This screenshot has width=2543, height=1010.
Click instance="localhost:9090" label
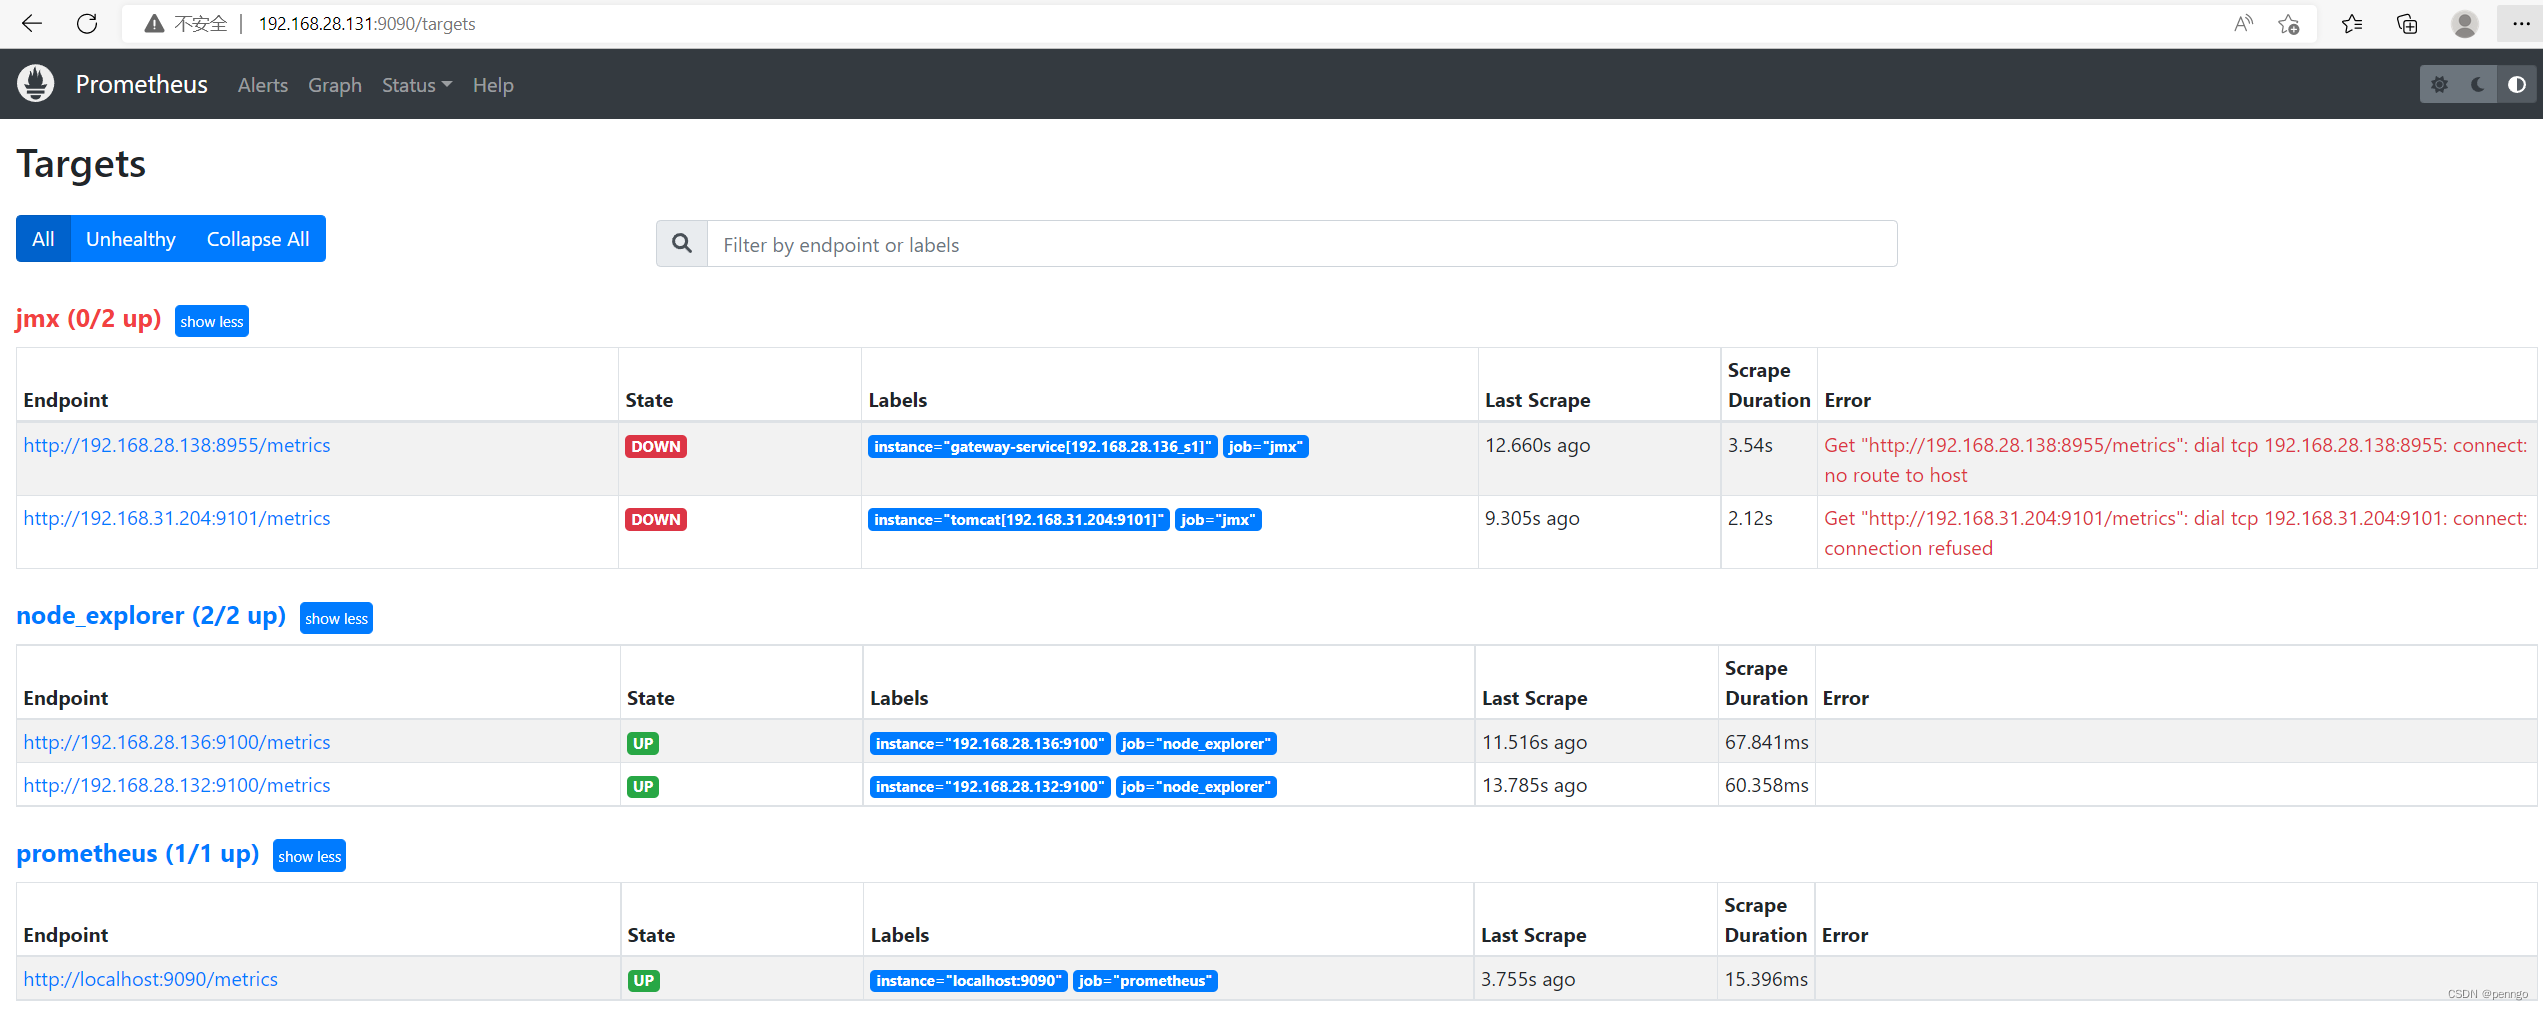coord(969,981)
